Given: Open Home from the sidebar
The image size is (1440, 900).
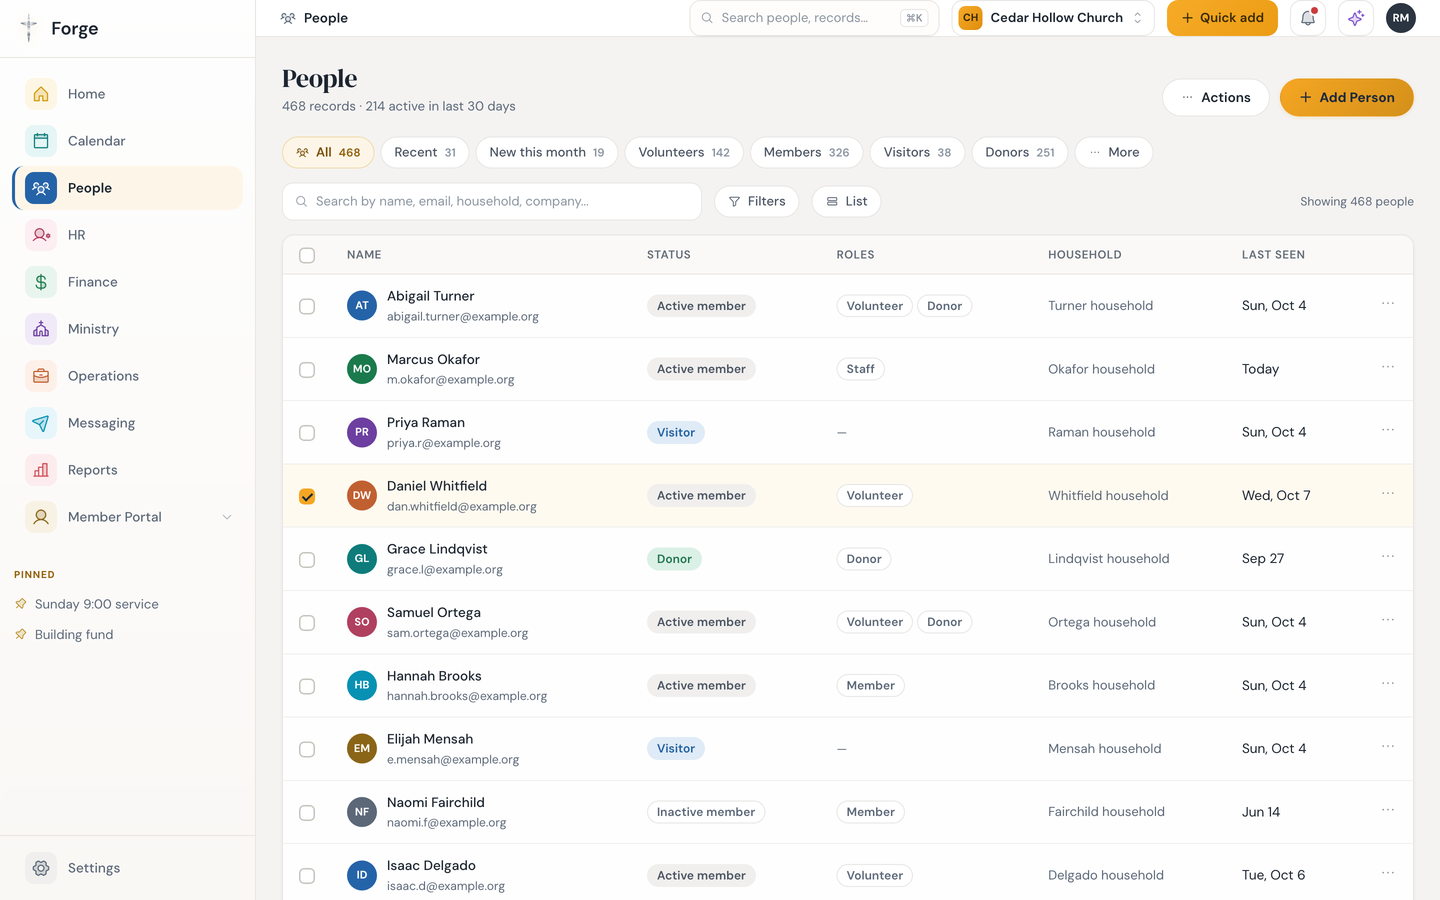Looking at the screenshot, I should click(127, 94).
